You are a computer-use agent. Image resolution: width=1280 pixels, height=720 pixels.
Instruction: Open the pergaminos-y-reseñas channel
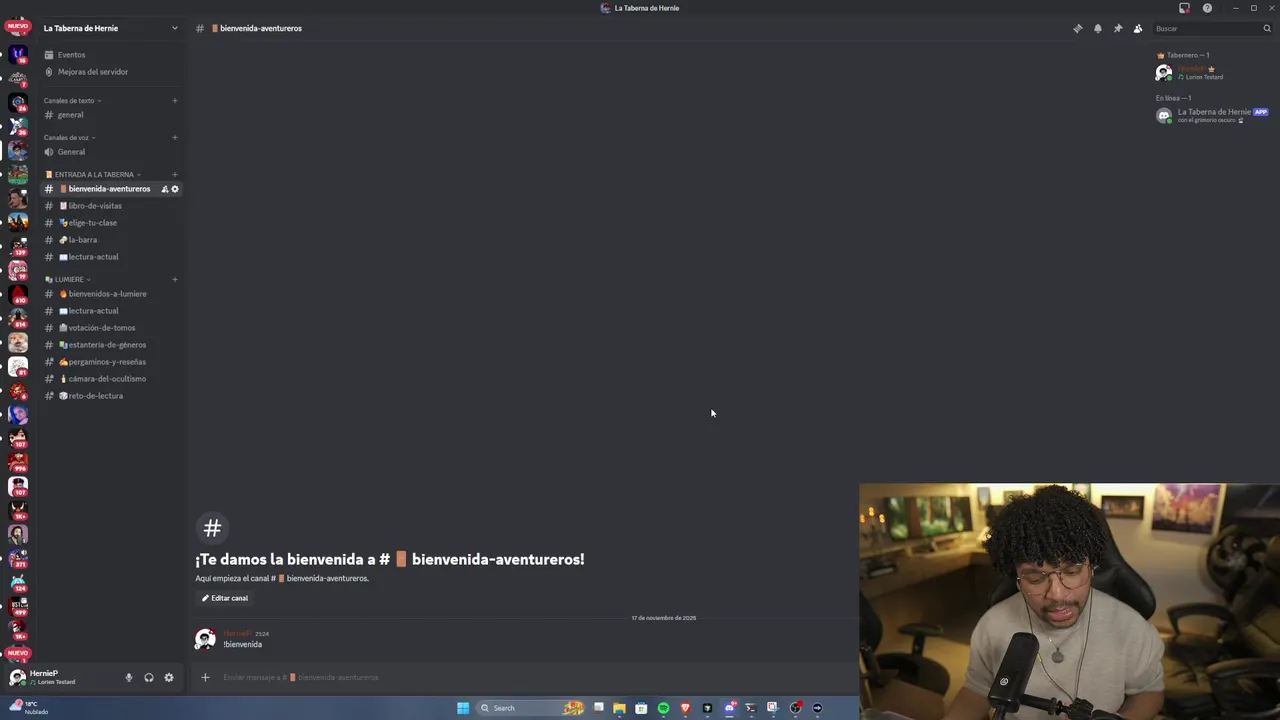[x=110, y=362]
